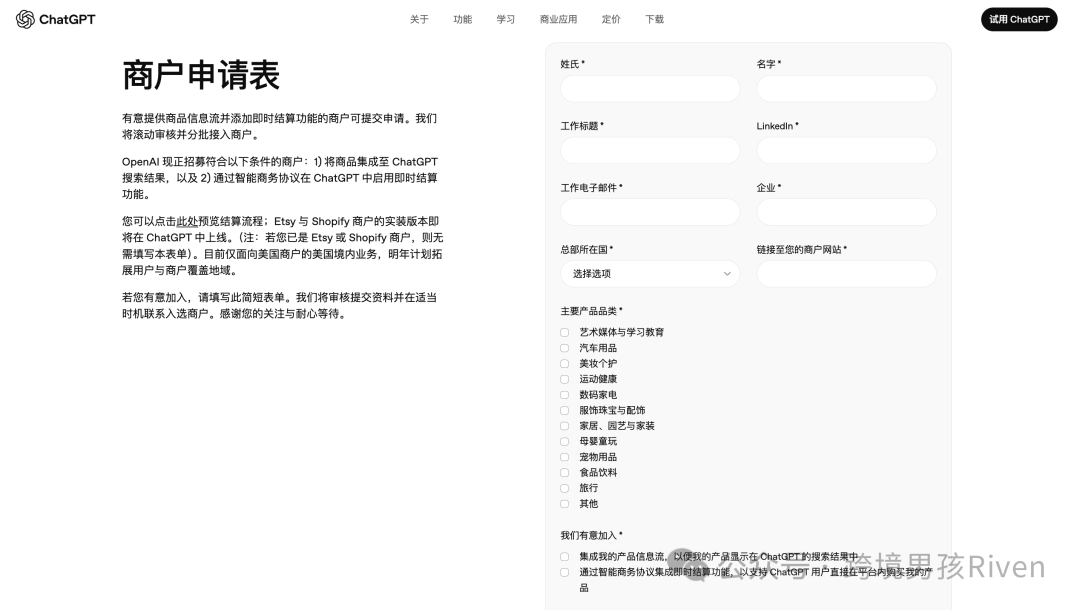Click the 链接至您的商户网站 field
The height and width of the screenshot is (610, 1080).
[x=846, y=274]
